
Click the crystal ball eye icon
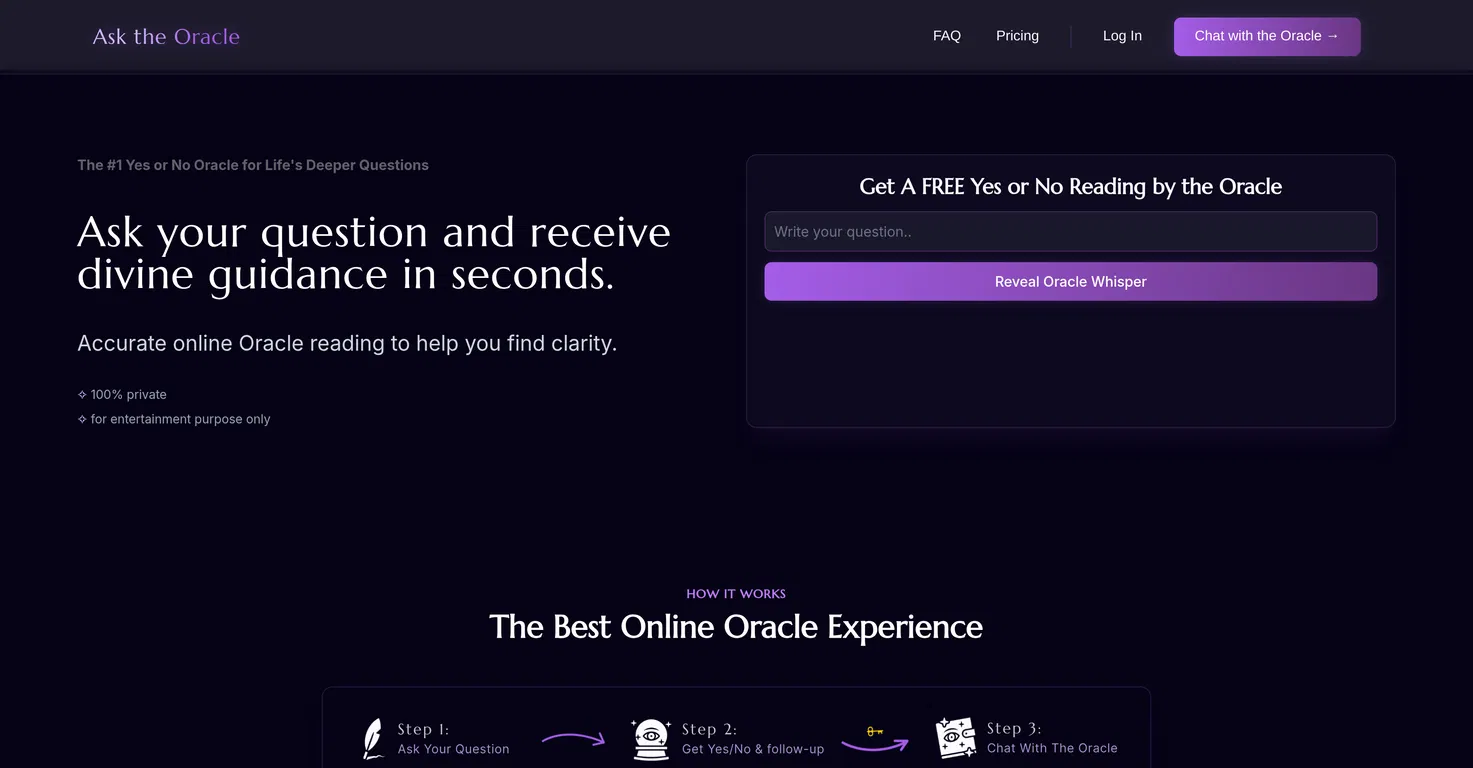click(x=652, y=740)
